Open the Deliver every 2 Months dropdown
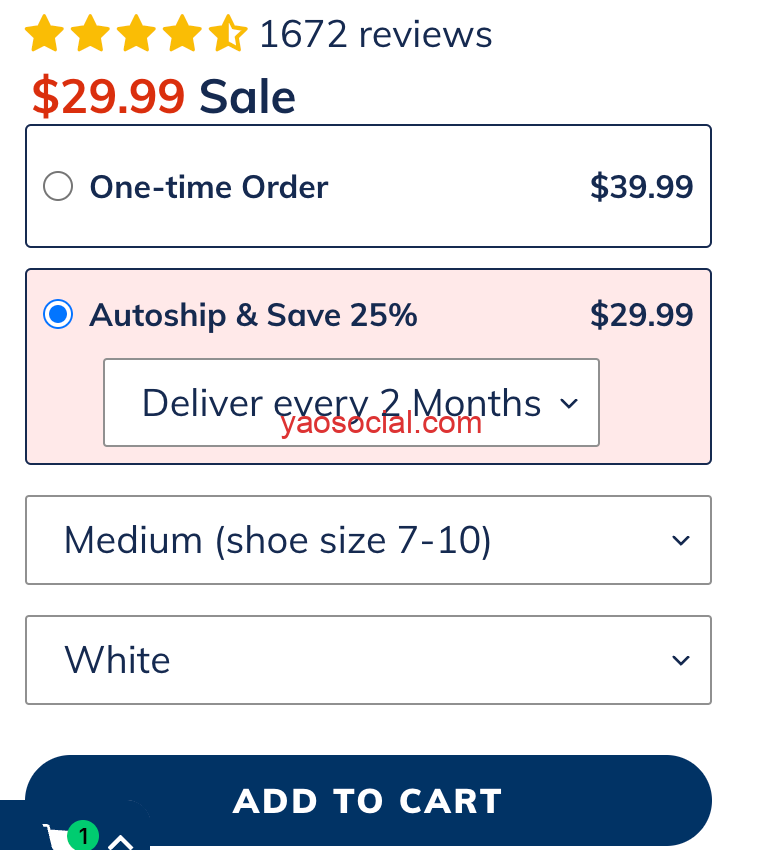 (x=351, y=403)
